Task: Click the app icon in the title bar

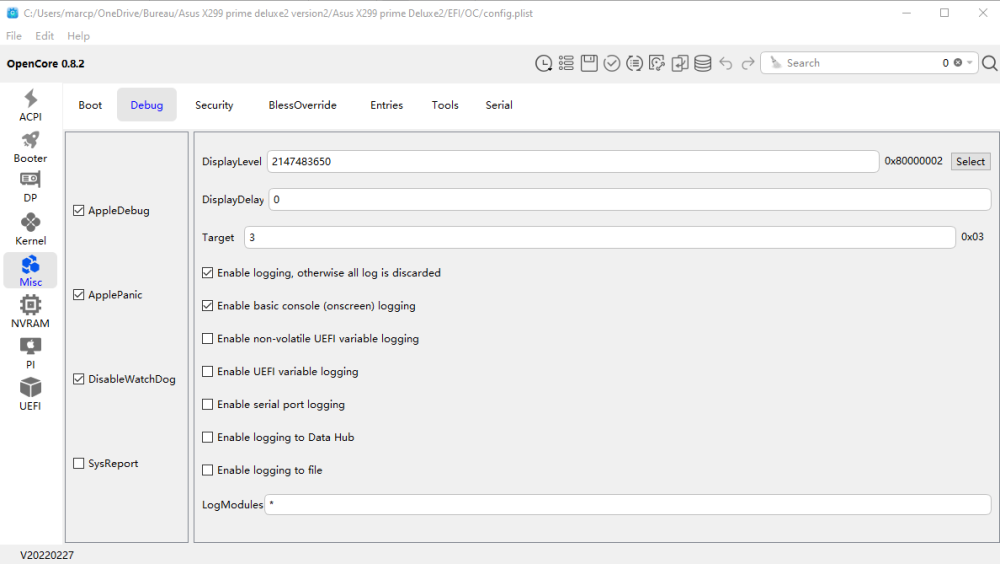Action: [12, 13]
